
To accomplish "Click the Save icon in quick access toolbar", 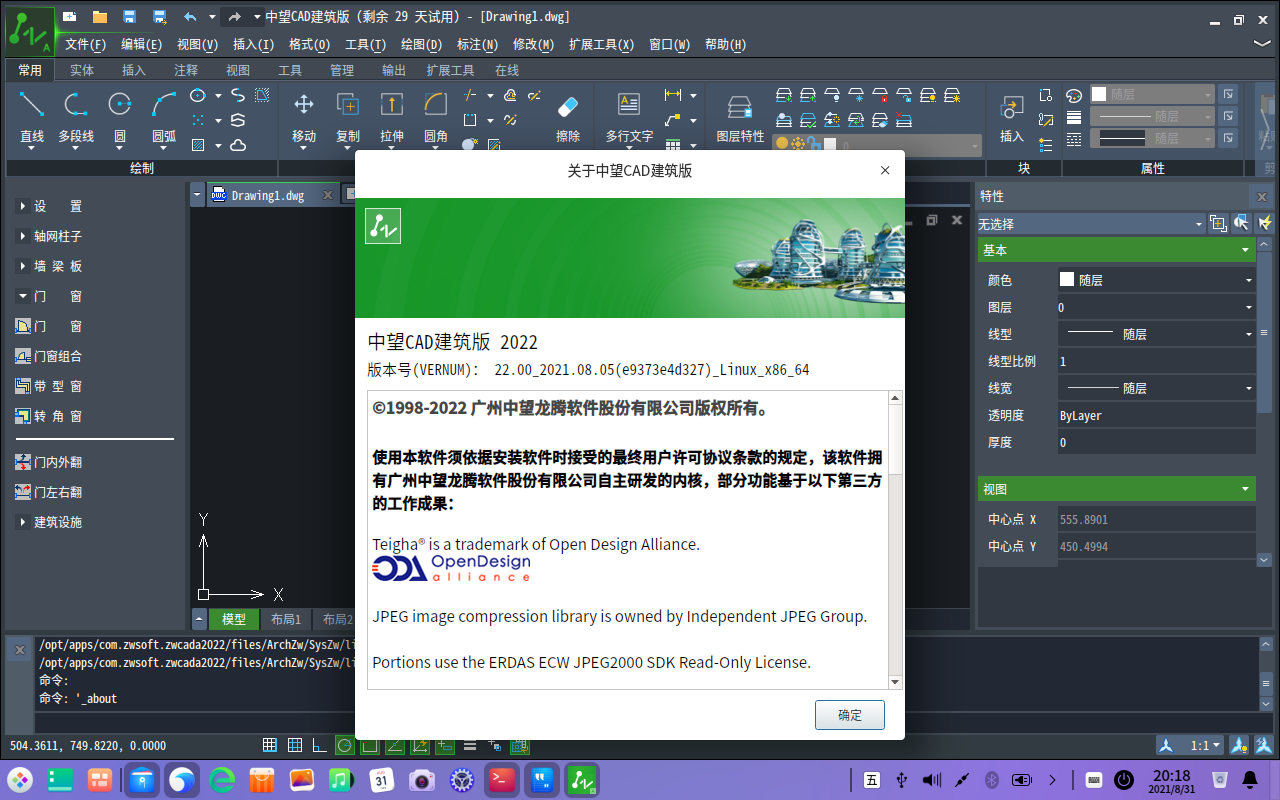I will tap(129, 16).
